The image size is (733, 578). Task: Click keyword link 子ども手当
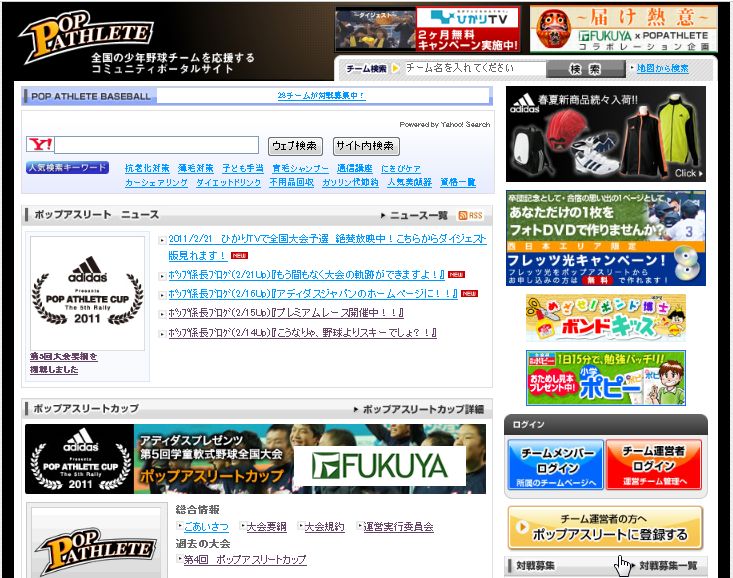click(243, 168)
